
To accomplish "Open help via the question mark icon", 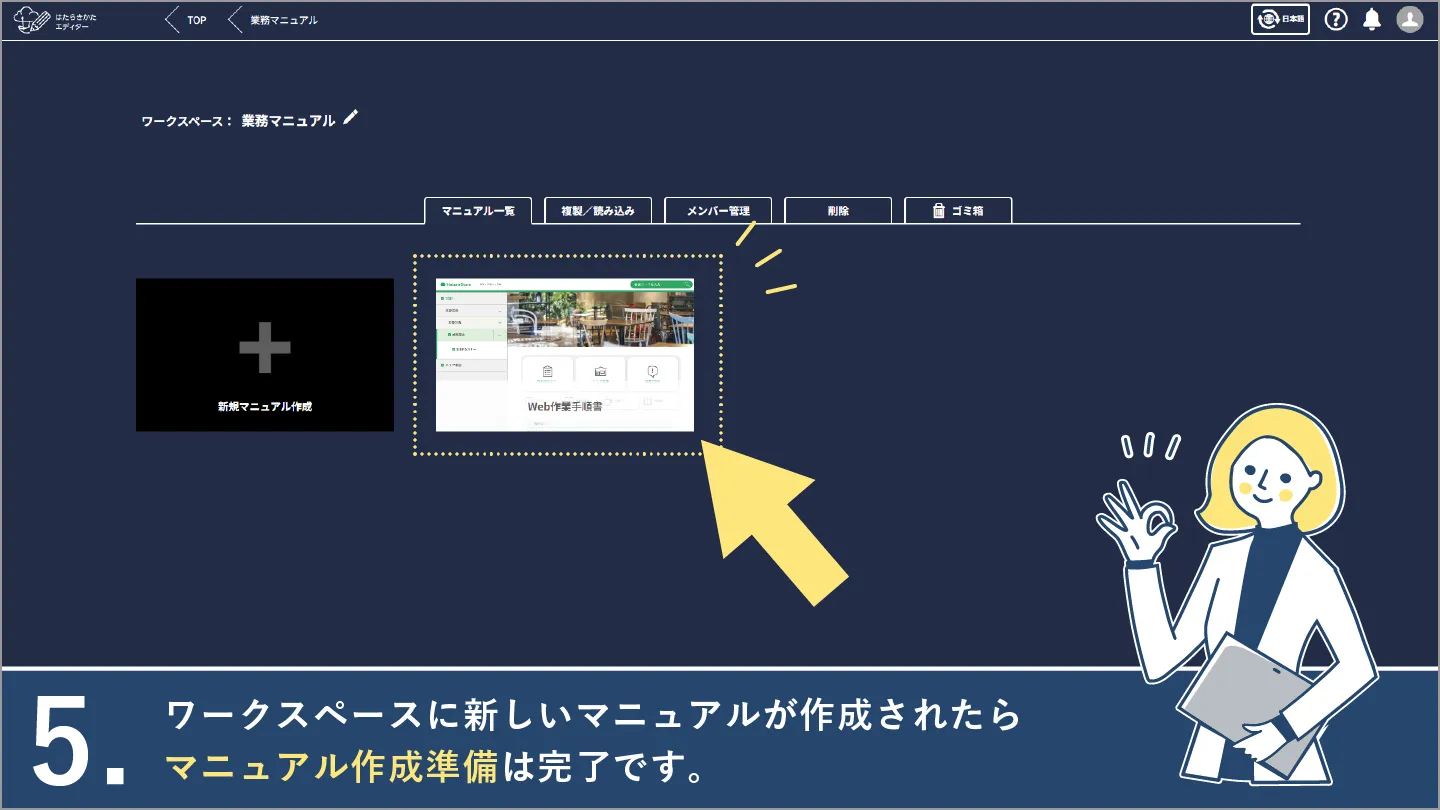I will coord(1336,20).
